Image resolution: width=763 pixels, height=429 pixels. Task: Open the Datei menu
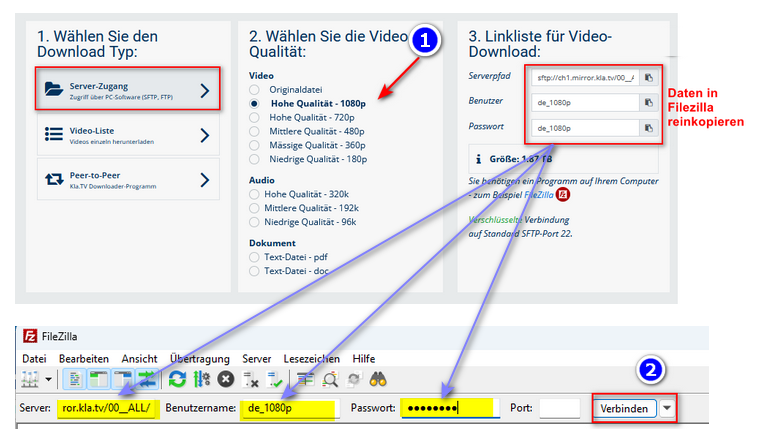(34, 359)
